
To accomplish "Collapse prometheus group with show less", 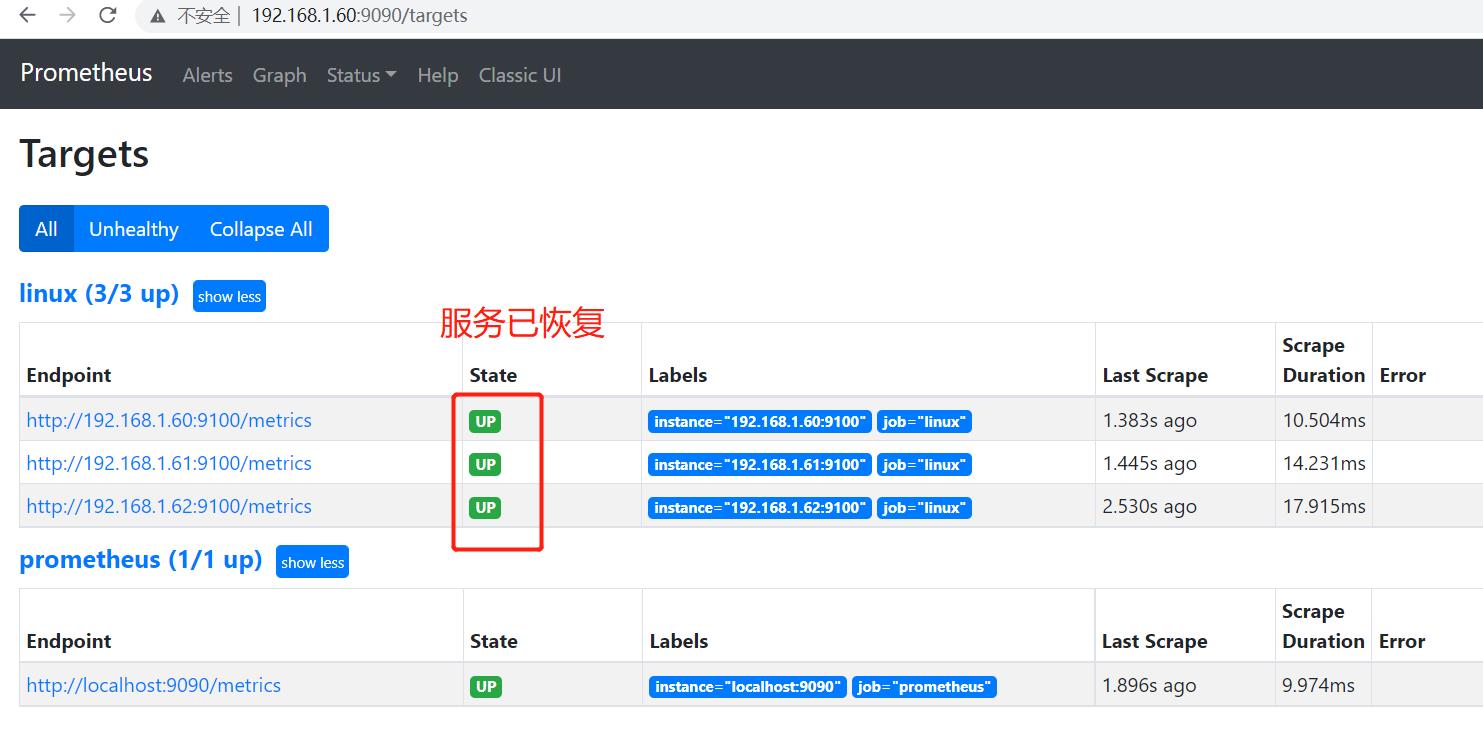I will [312, 562].
